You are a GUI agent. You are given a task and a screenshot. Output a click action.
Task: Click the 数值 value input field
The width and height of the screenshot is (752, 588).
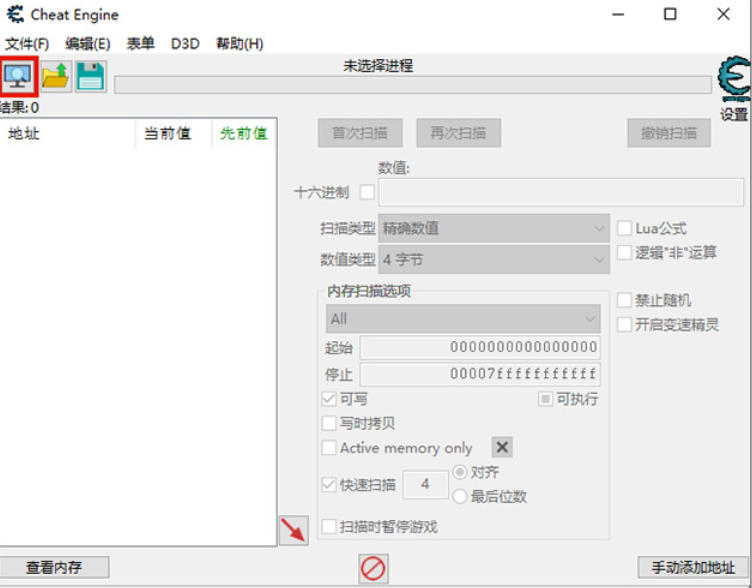561,192
